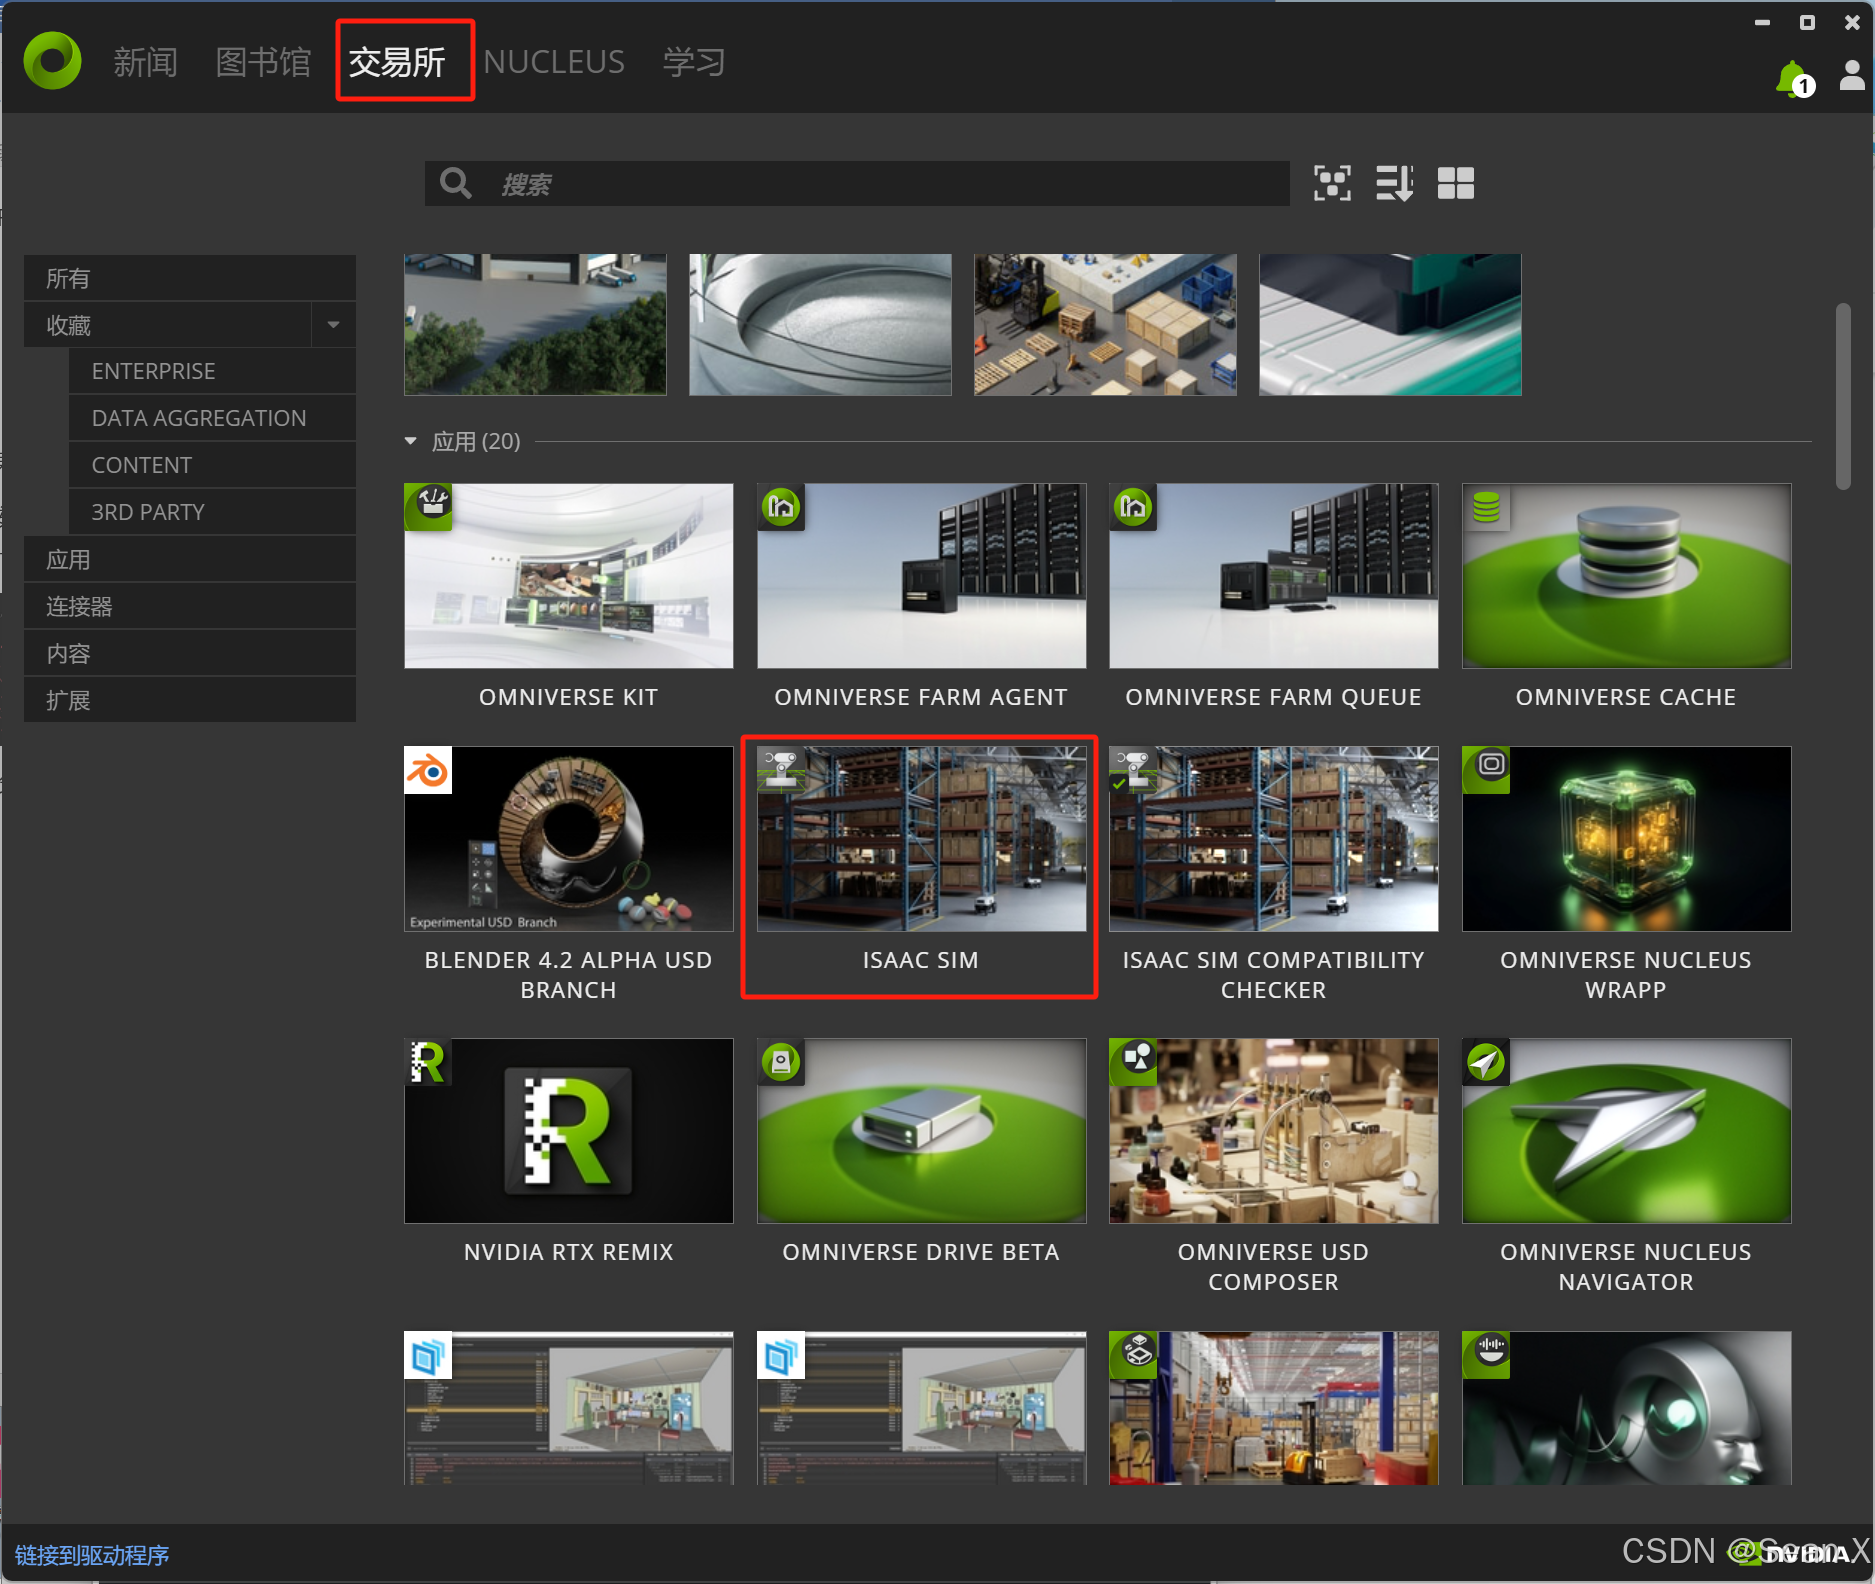Click the Farm Agent badge icon
The width and height of the screenshot is (1875, 1584).
(781, 507)
